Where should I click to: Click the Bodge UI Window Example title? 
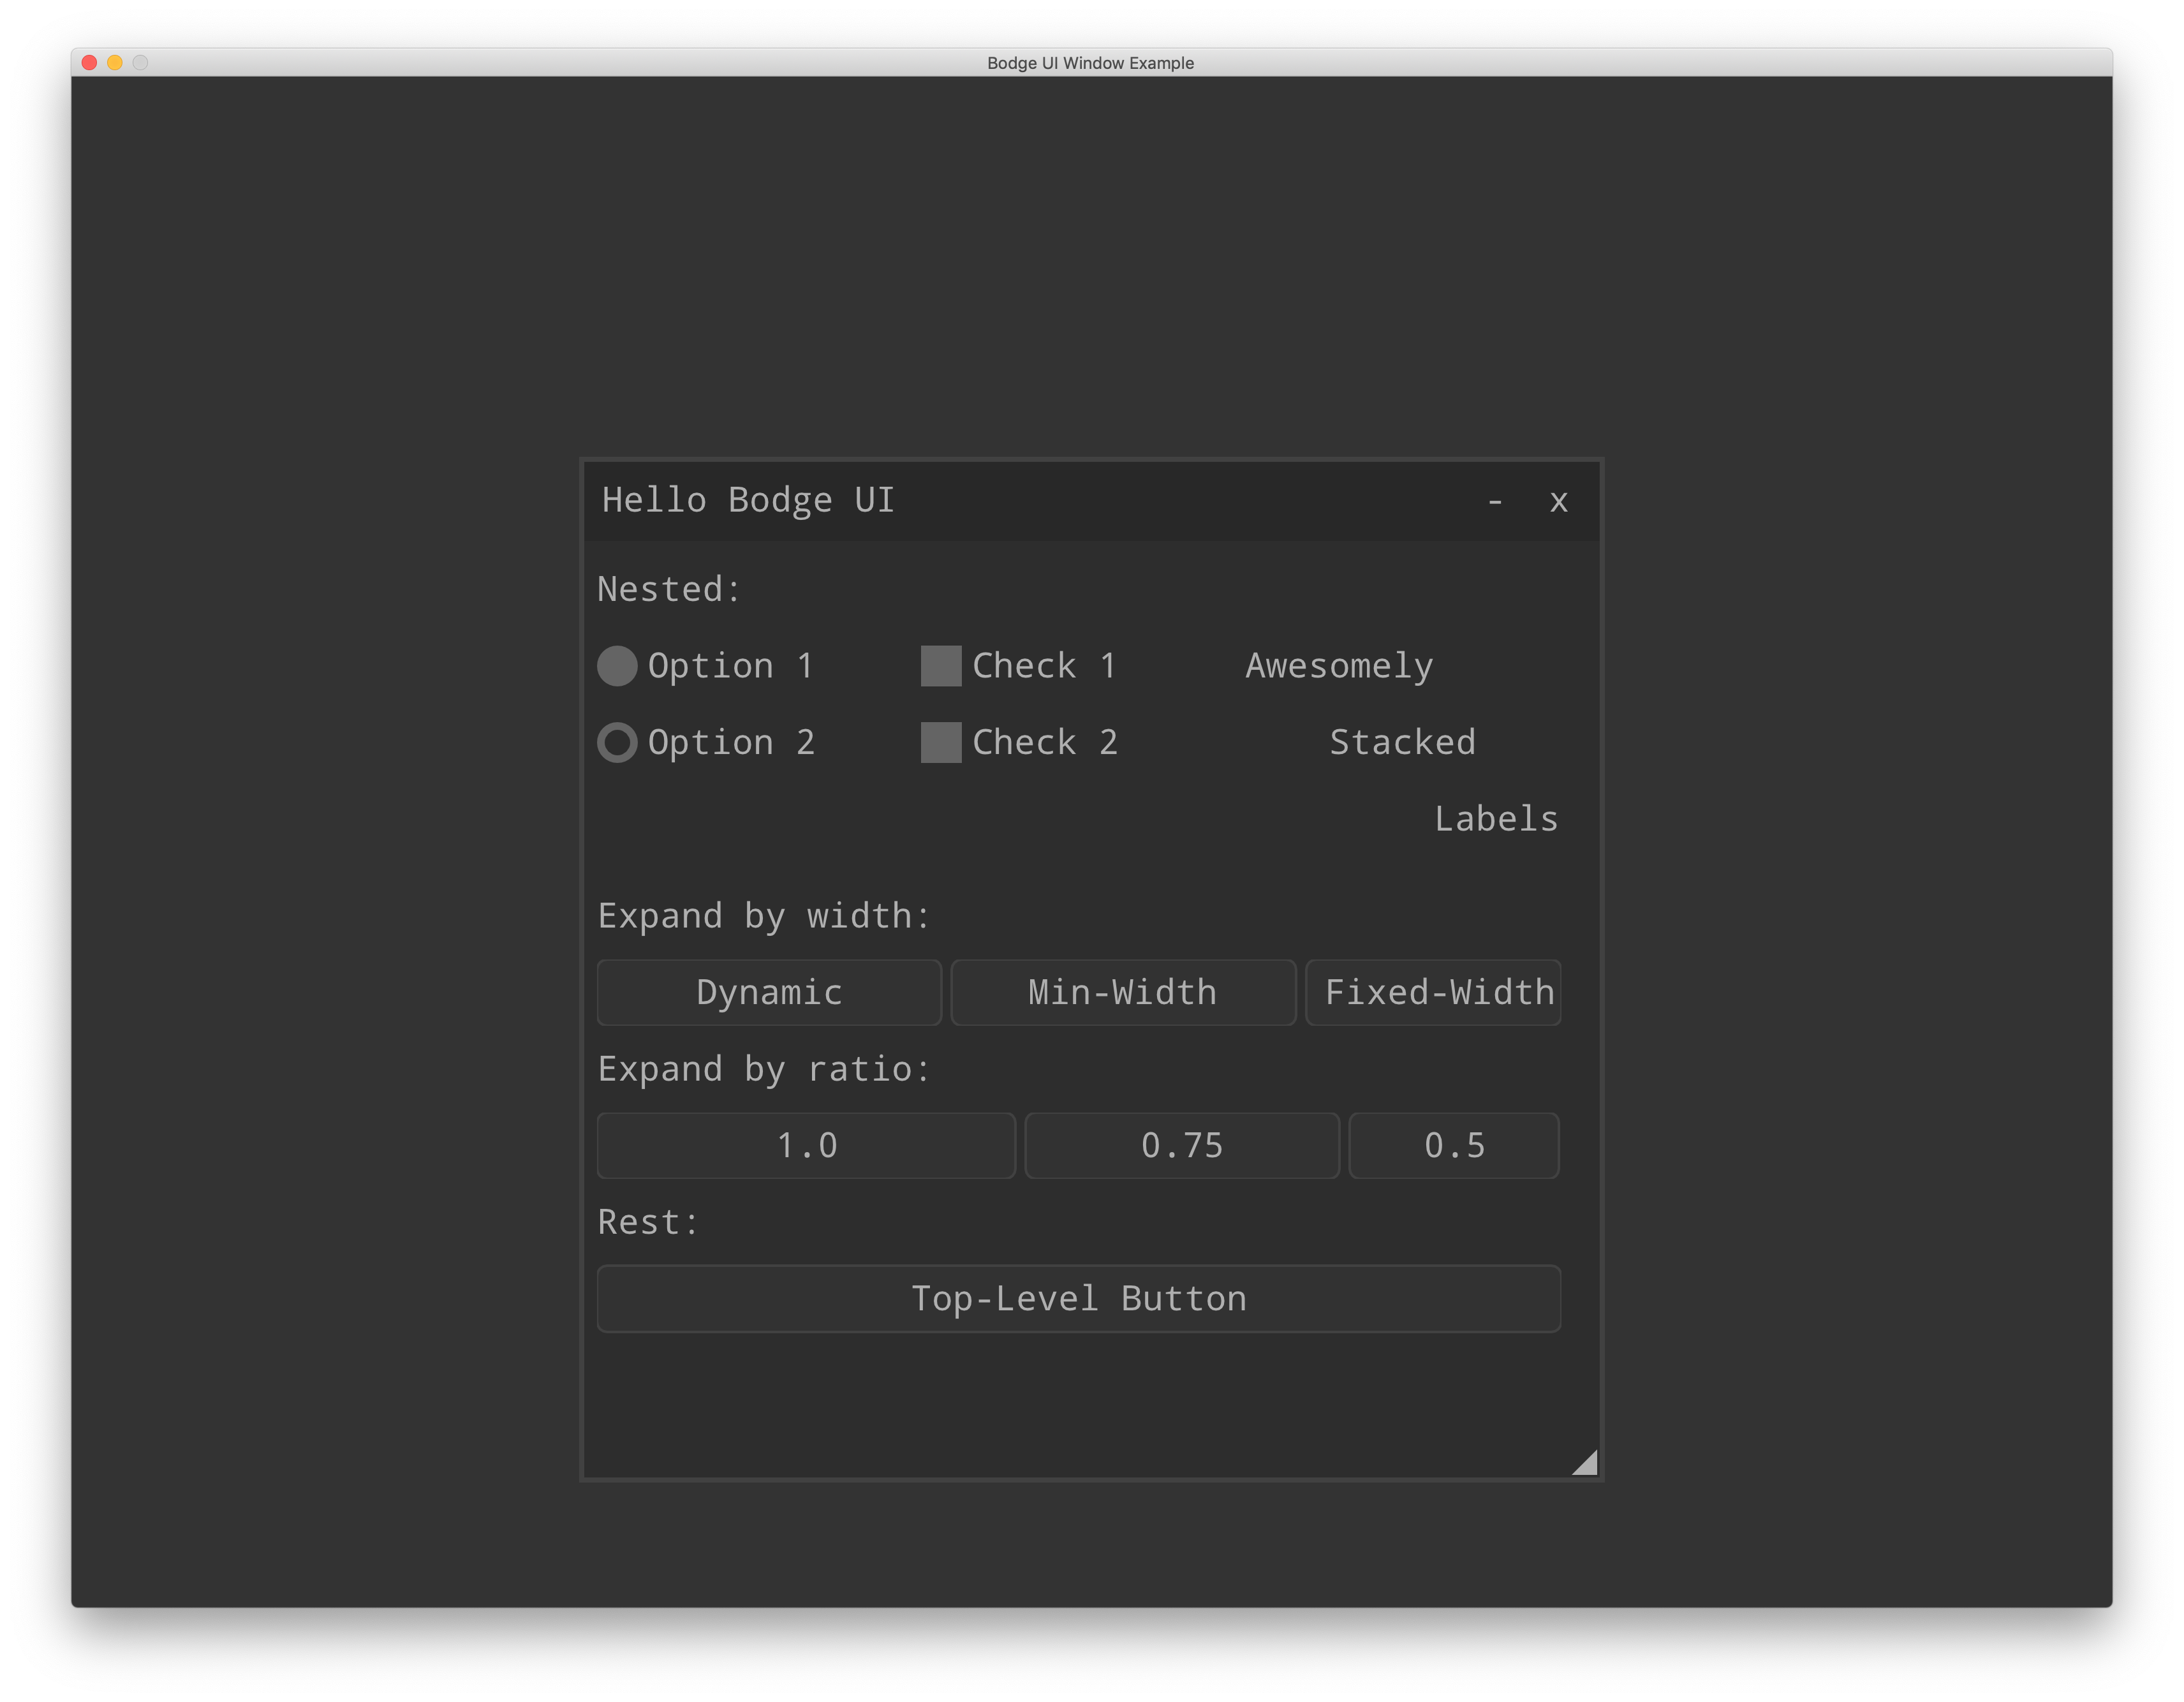coord(1091,63)
